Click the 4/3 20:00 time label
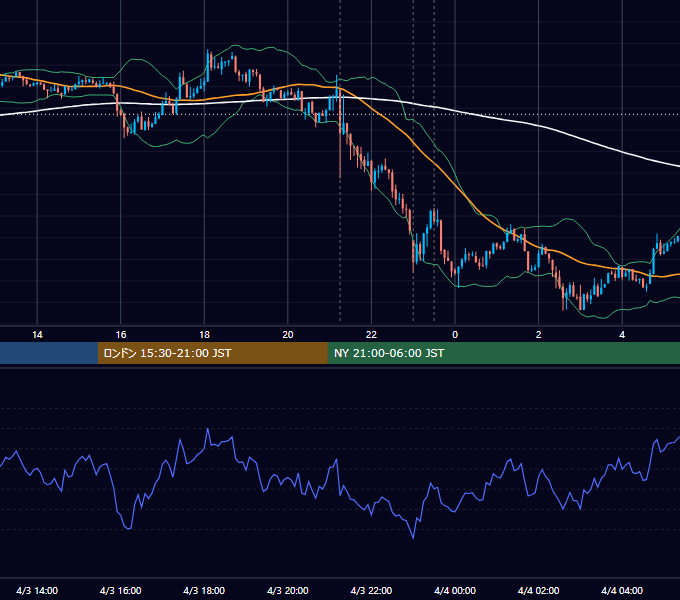The image size is (680, 600). click(x=288, y=590)
